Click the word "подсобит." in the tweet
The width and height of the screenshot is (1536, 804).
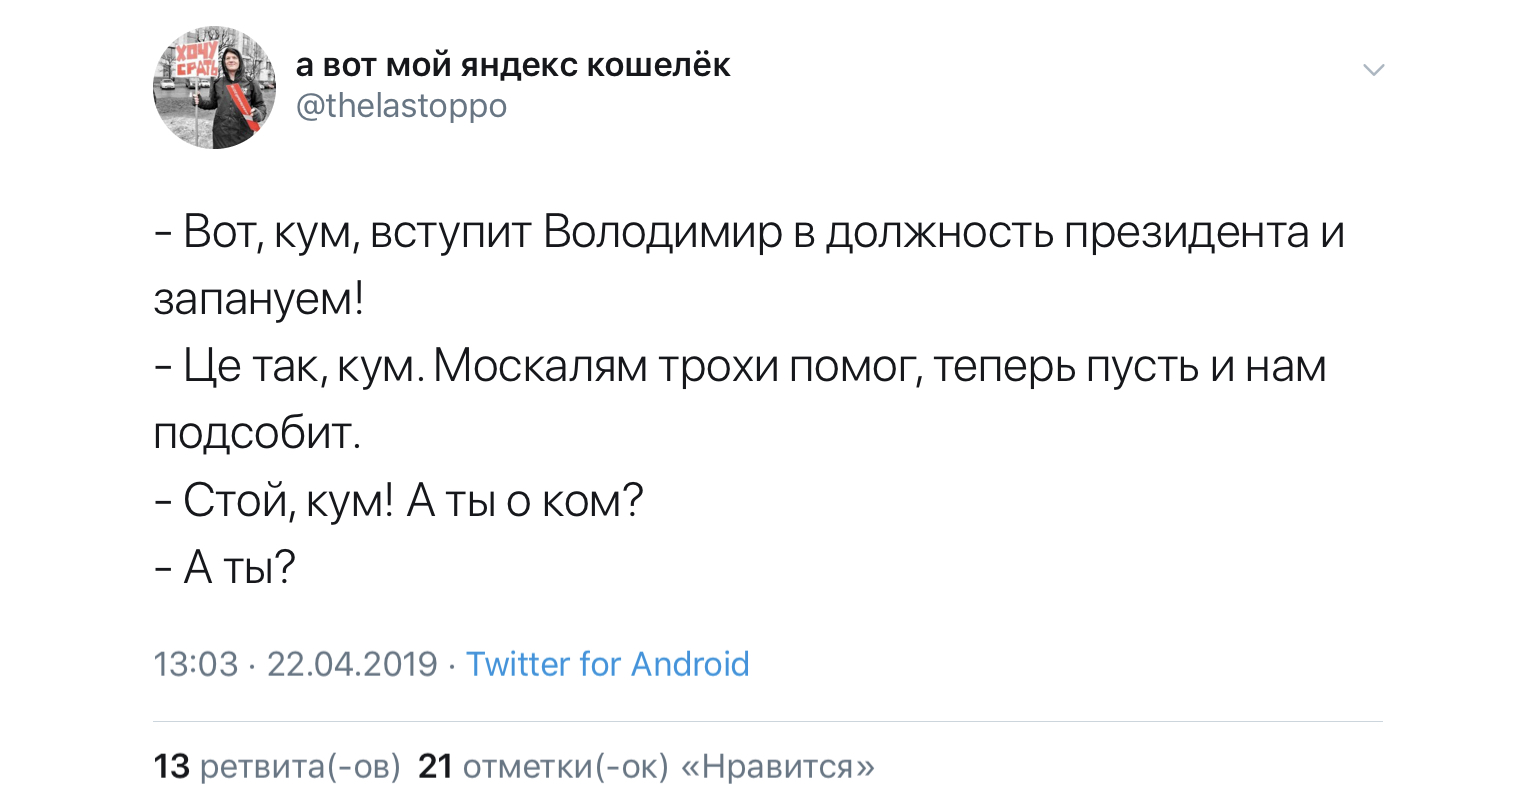[256, 433]
